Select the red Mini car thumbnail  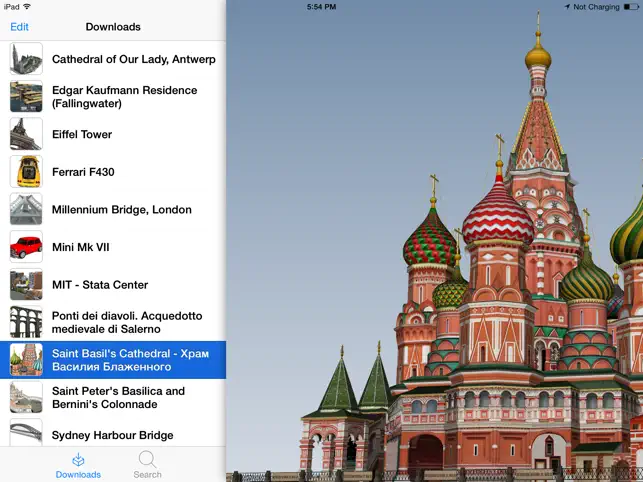pos(26,247)
